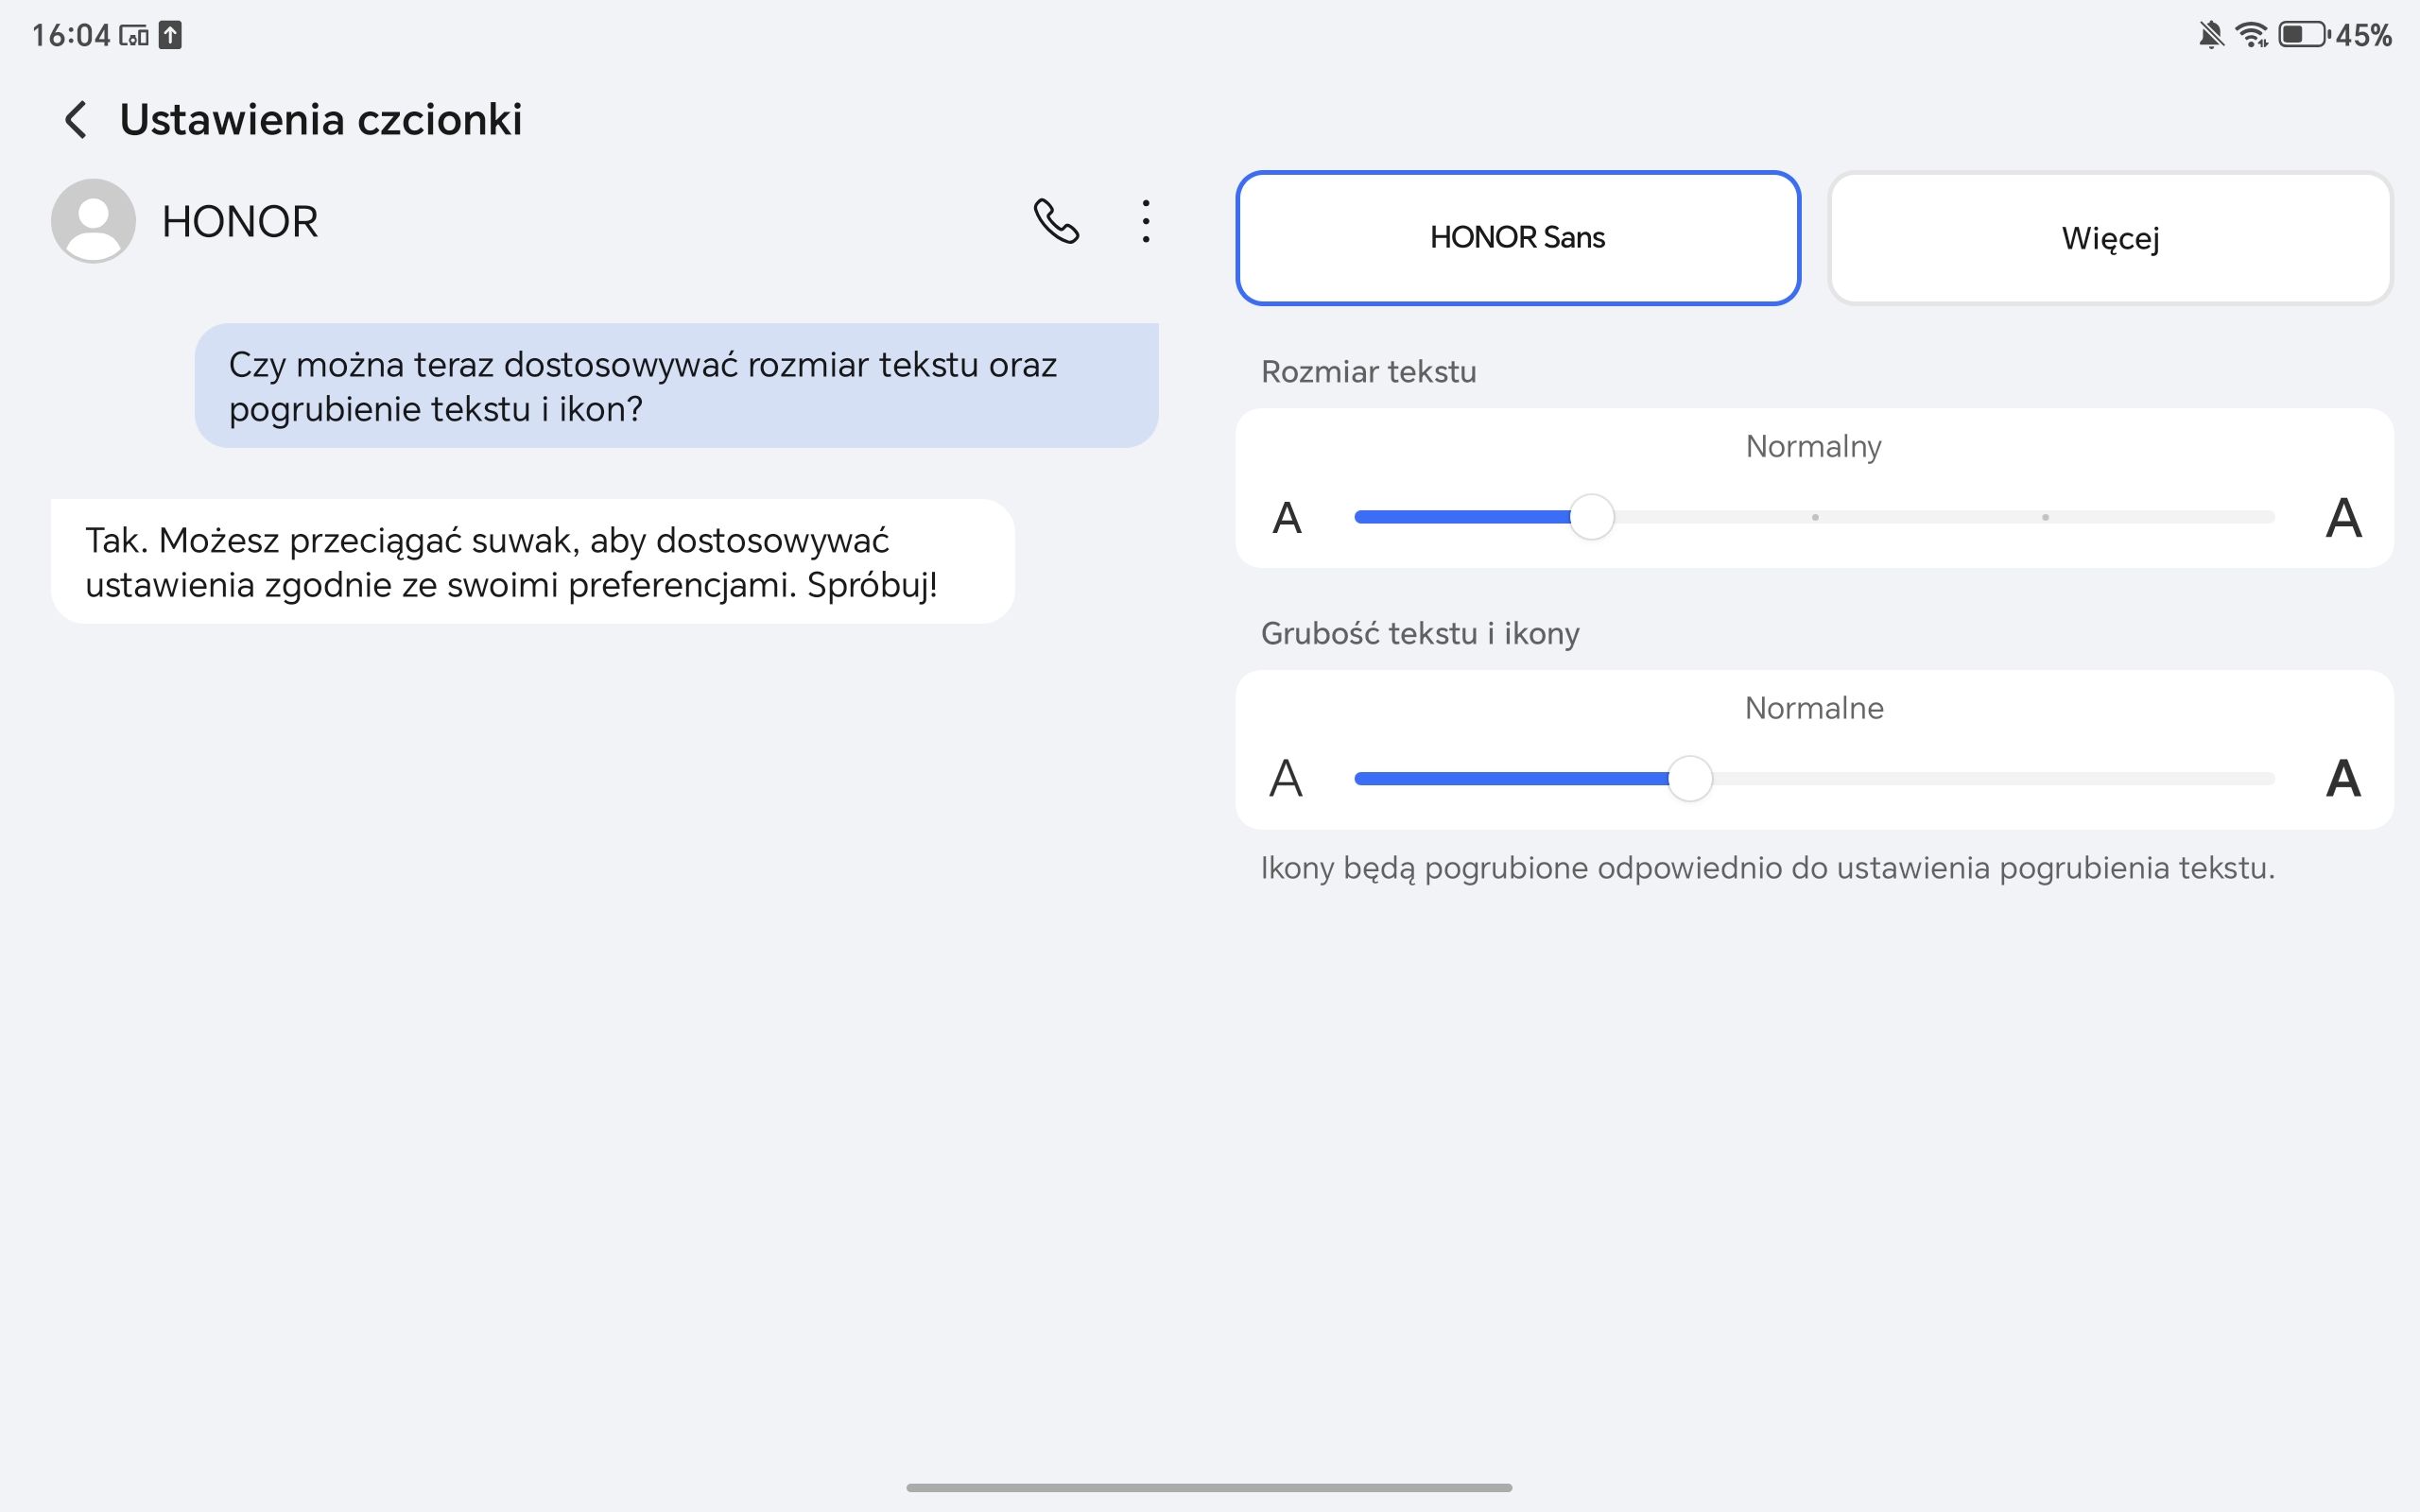This screenshot has height=1512, width=2420.
Task: Tap the cast screen status icon
Action: [x=134, y=37]
